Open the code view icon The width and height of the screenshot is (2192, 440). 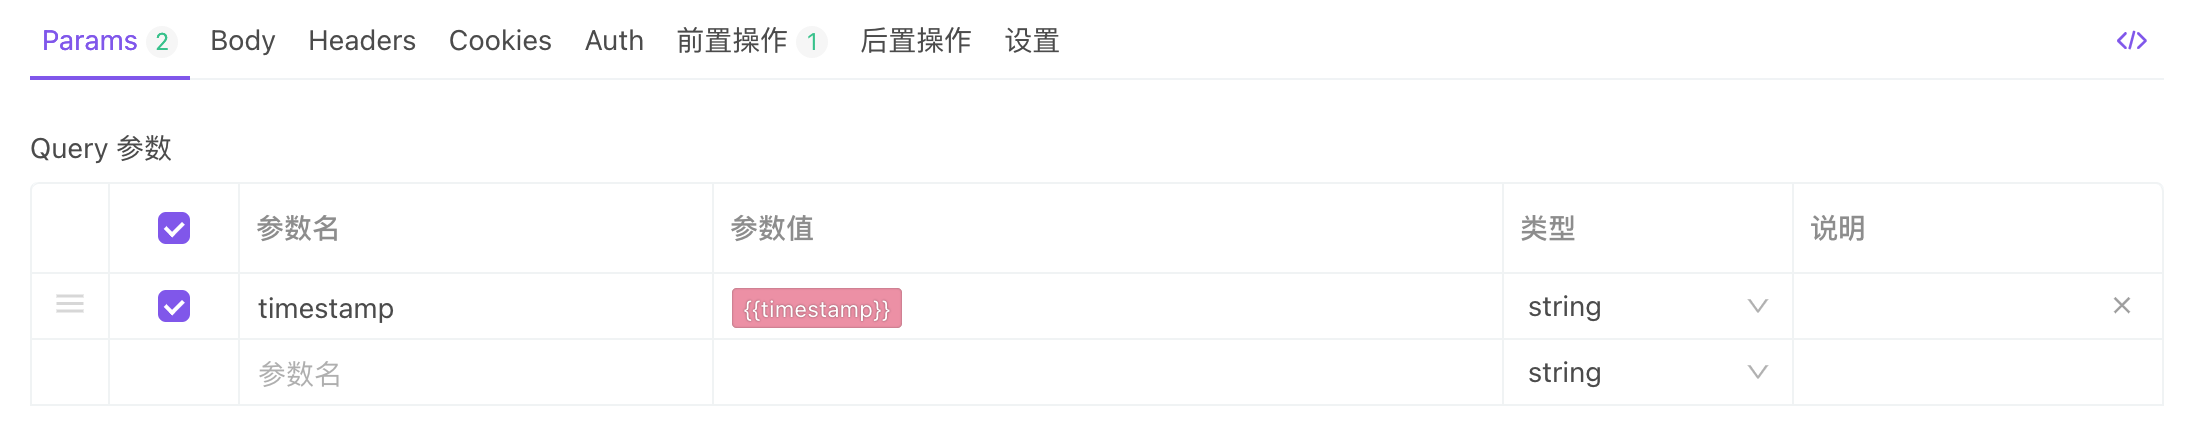[2131, 41]
